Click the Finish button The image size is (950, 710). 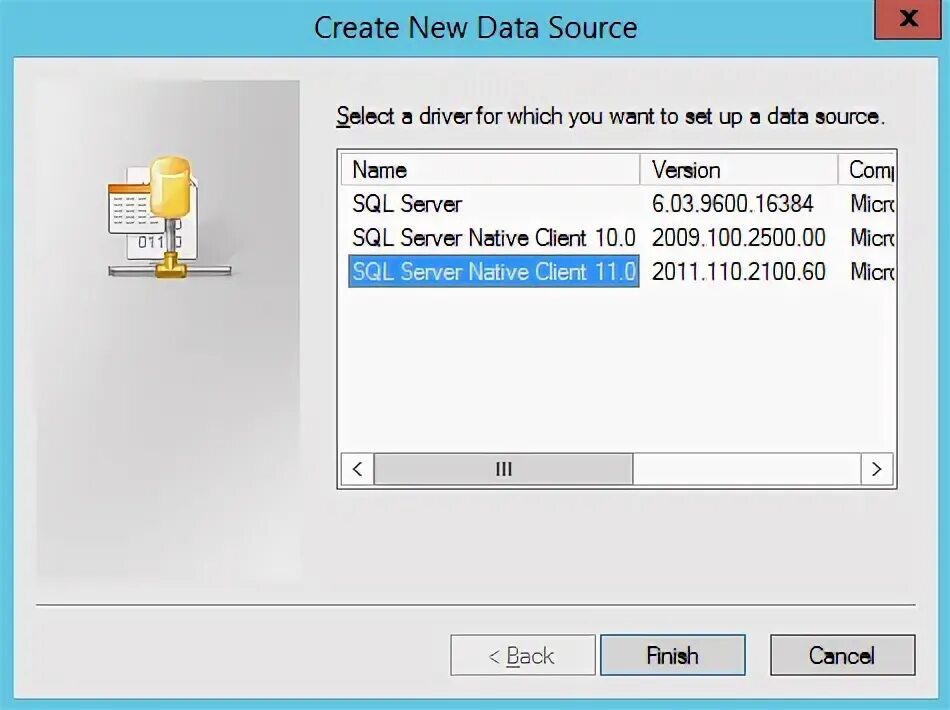673,655
